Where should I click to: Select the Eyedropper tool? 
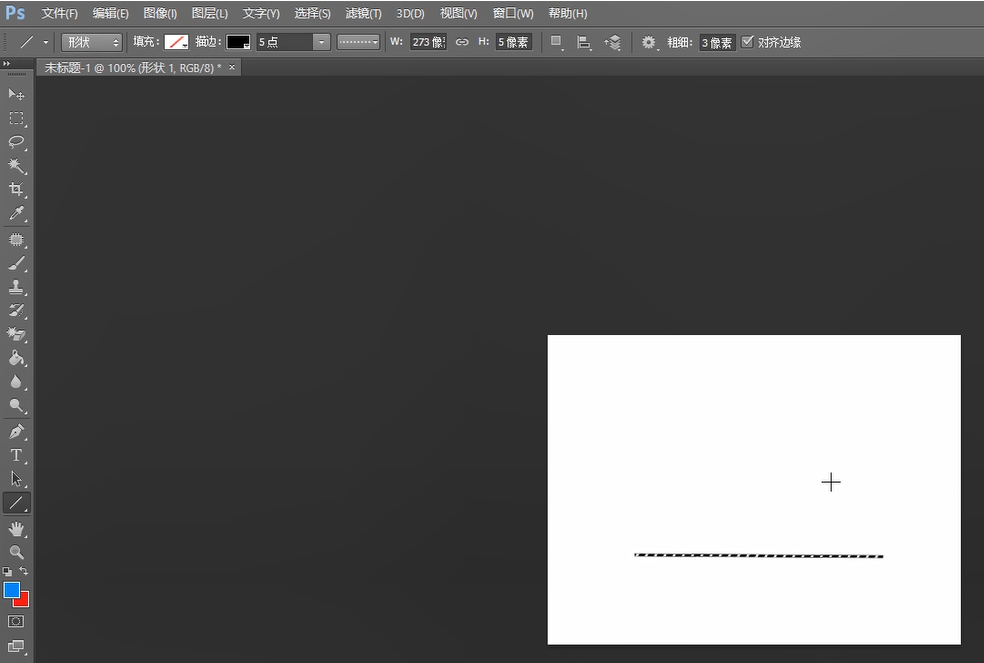coord(16,214)
